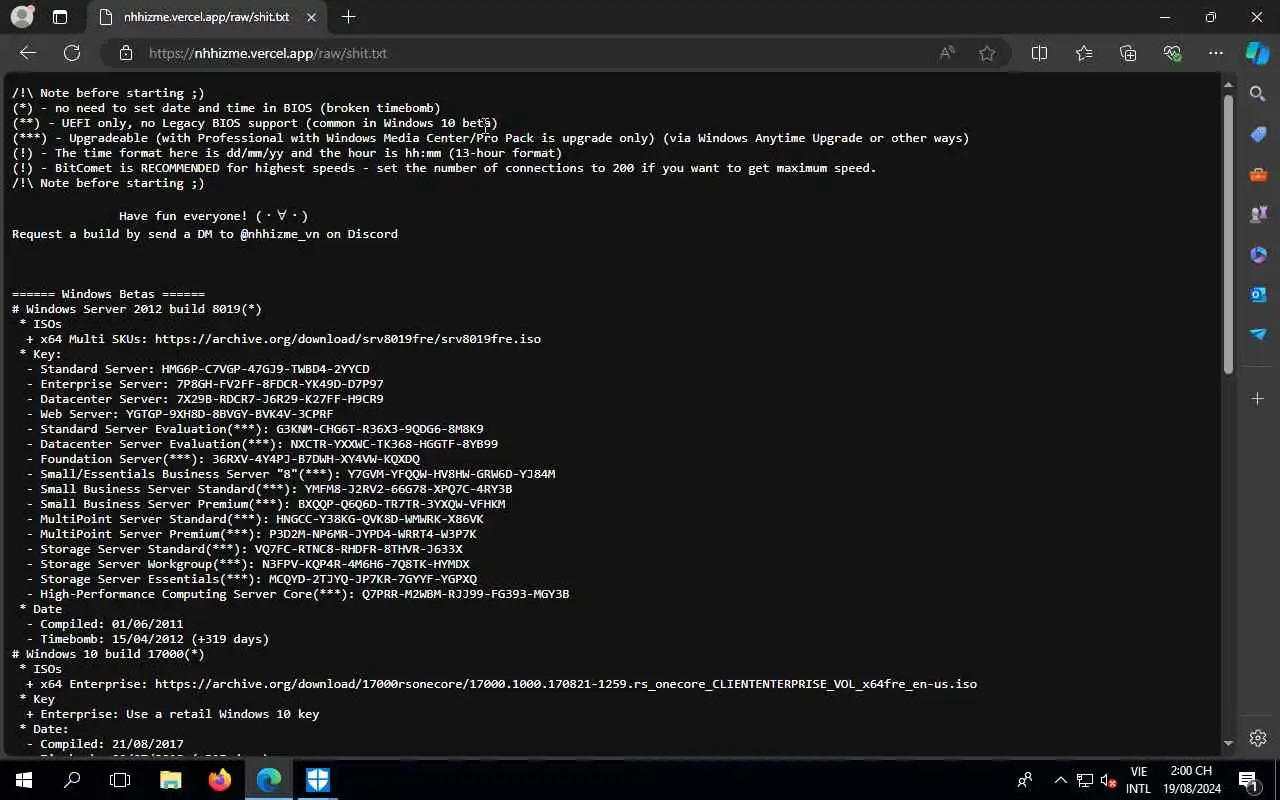Click the '# Windows 10 build 17000' heading
1280x800 pixels.
pyautogui.click(x=108, y=654)
